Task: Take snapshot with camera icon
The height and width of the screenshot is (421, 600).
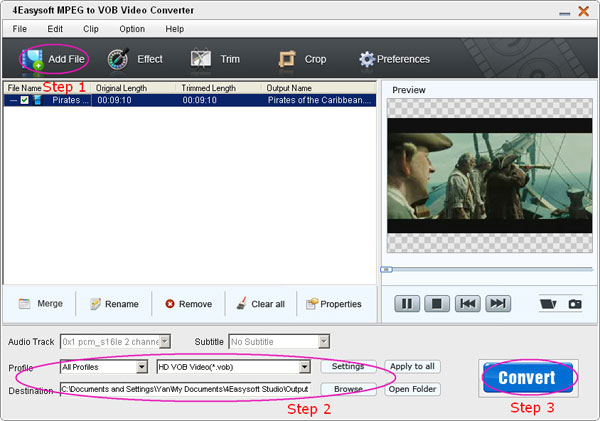Action: (575, 304)
